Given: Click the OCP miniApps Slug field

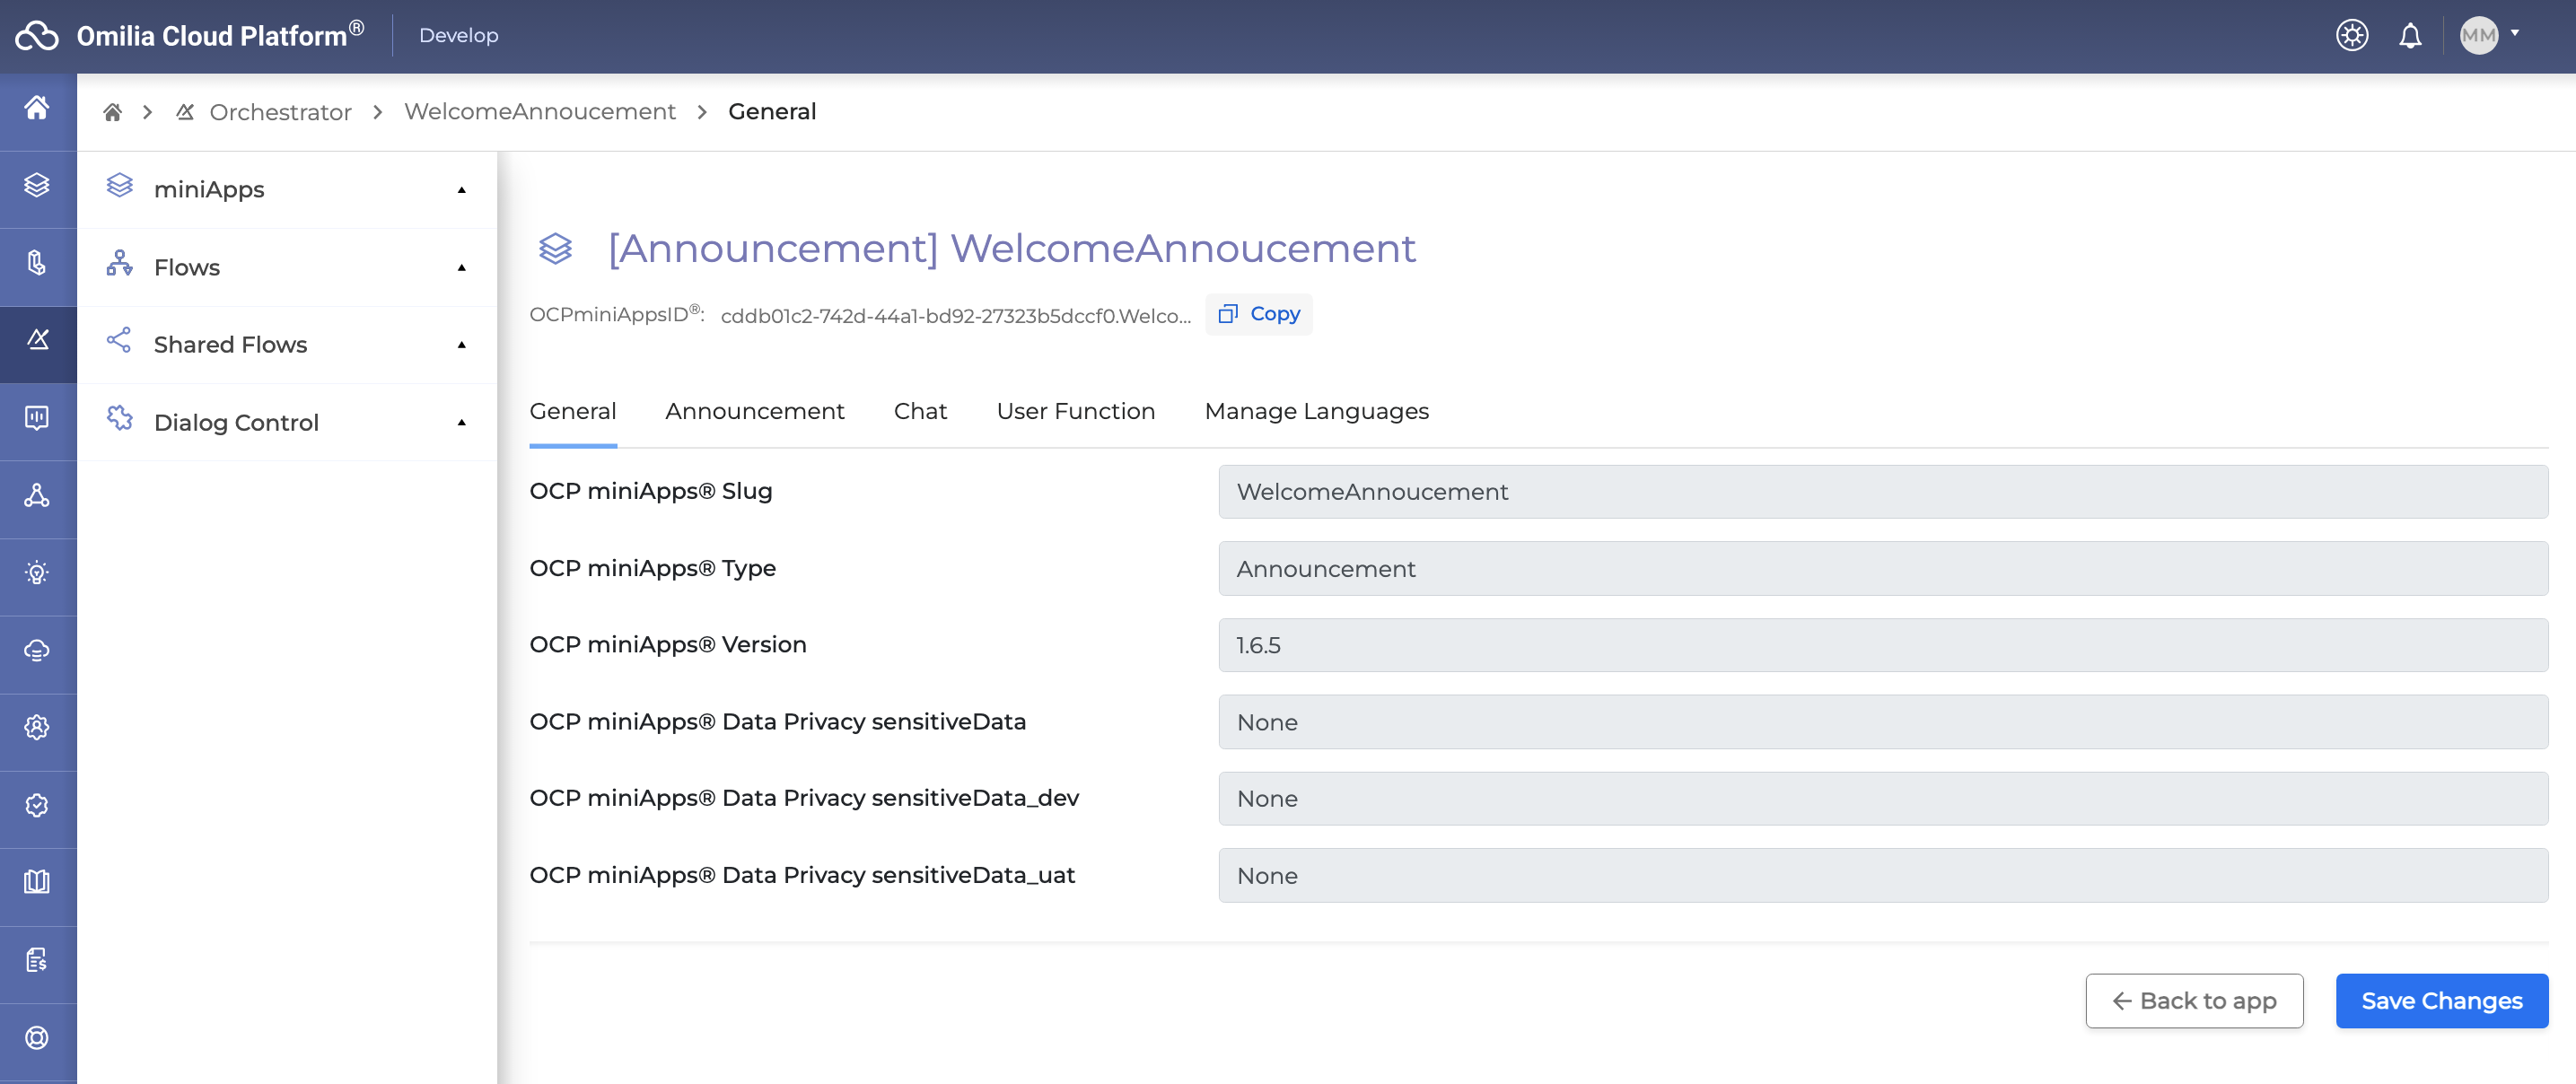Looking at the screenshot, I should (x=1882, y=492).
